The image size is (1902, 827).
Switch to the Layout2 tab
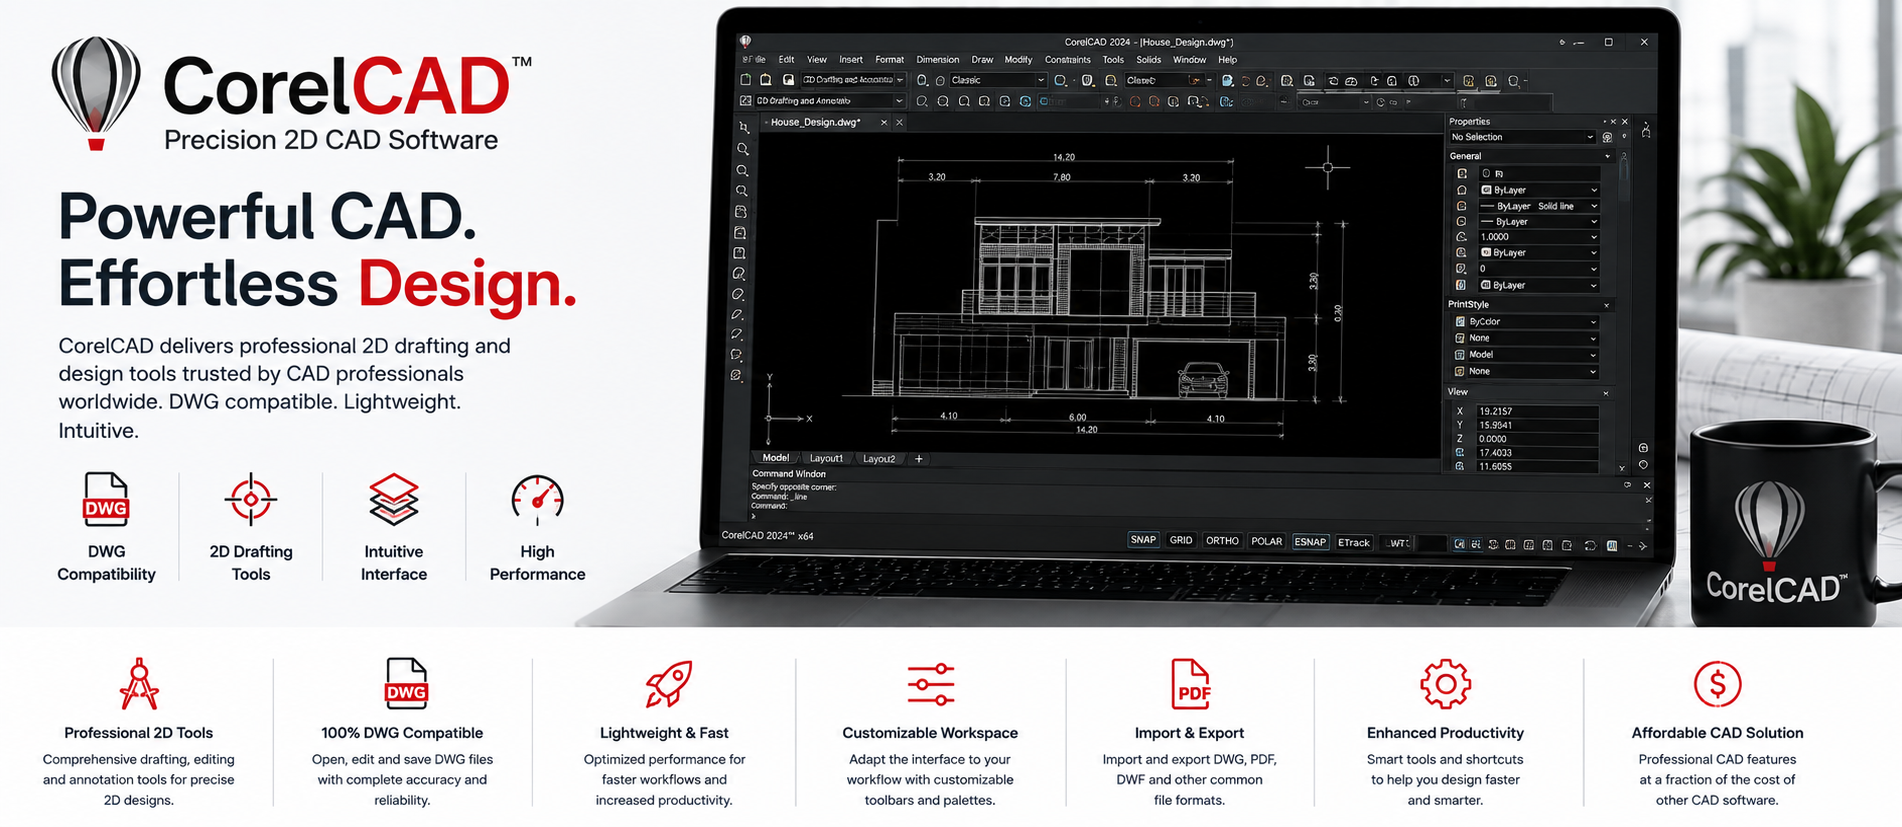[879, 459]
